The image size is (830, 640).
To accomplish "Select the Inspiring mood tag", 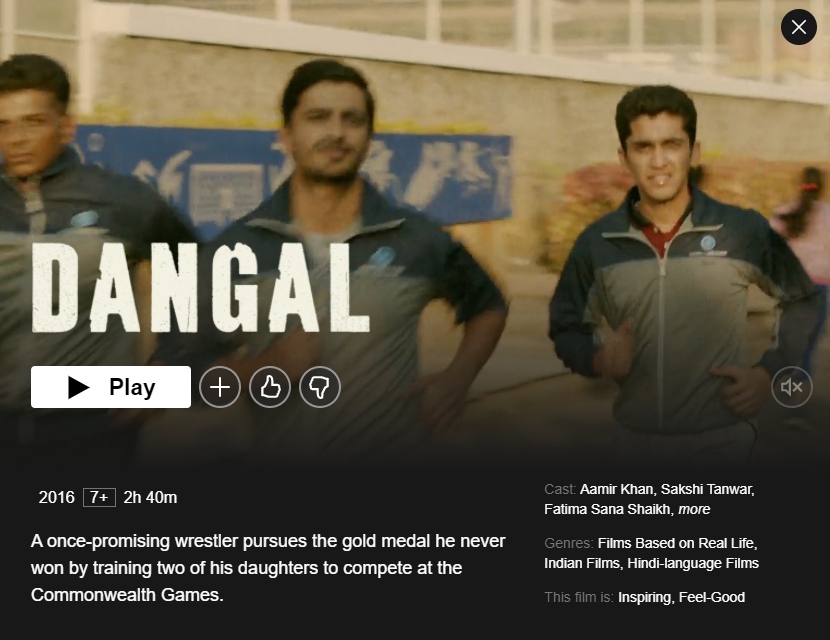I will pos(644,597).
